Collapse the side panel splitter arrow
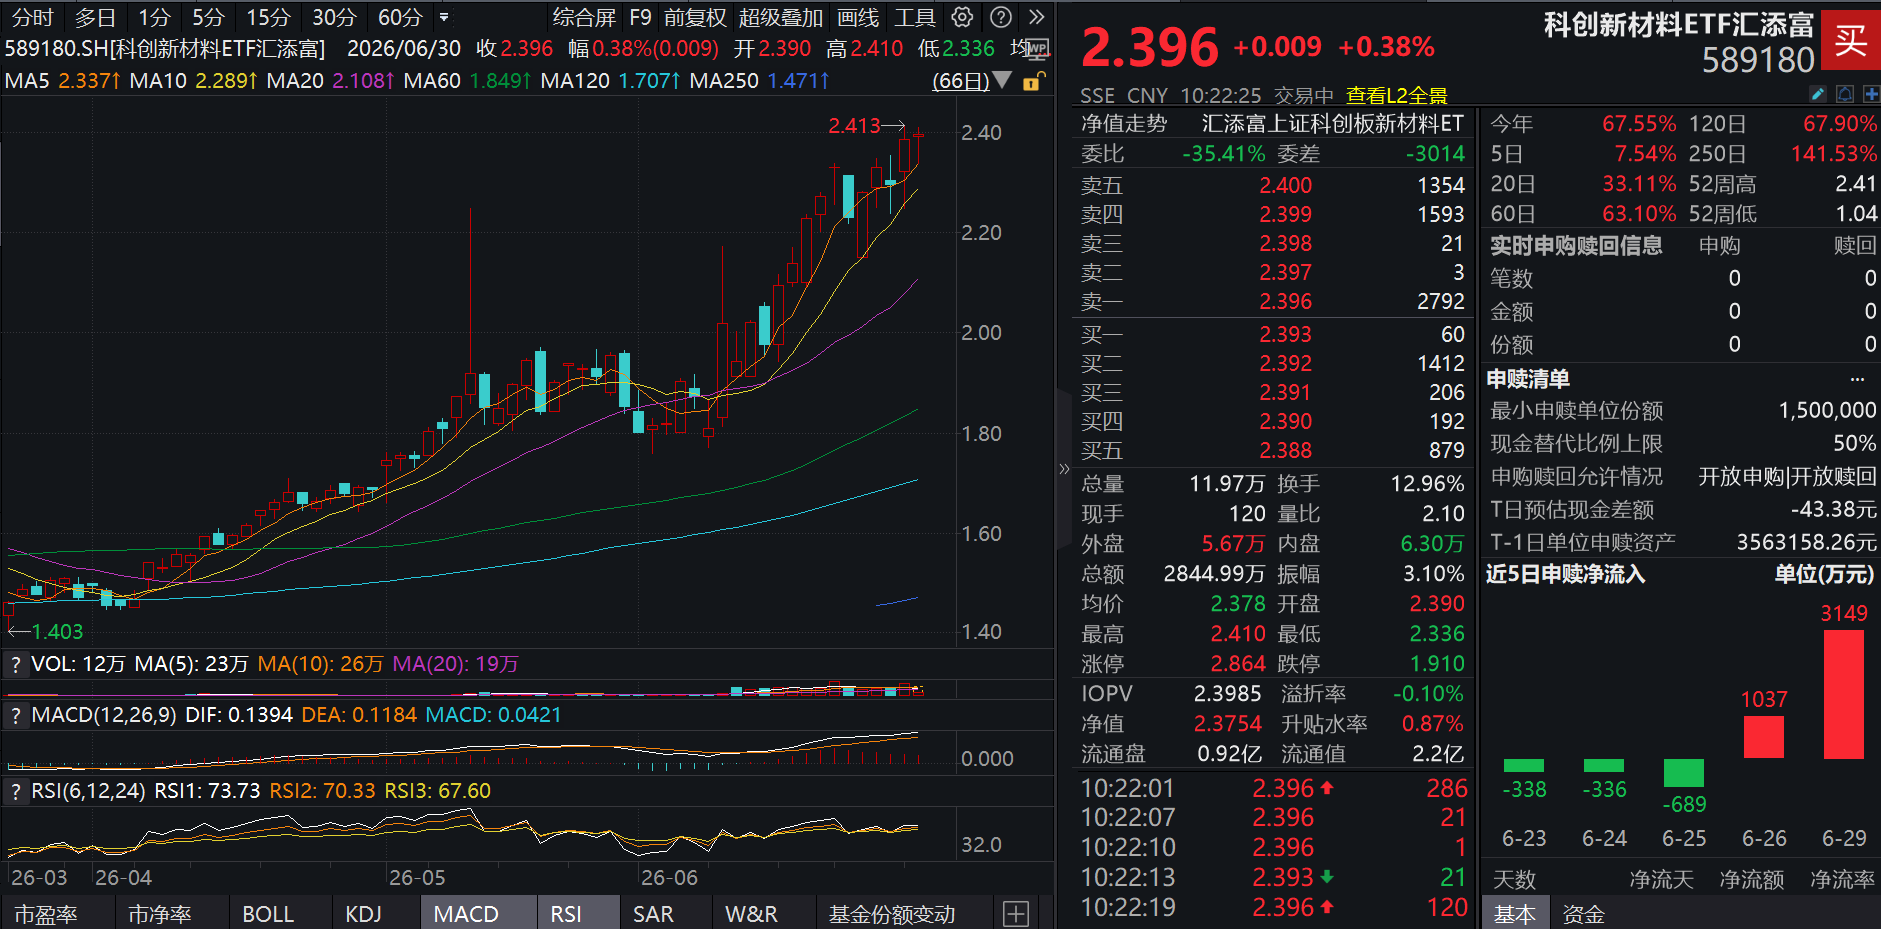The image size is (1881, 929). point(1064,469)
